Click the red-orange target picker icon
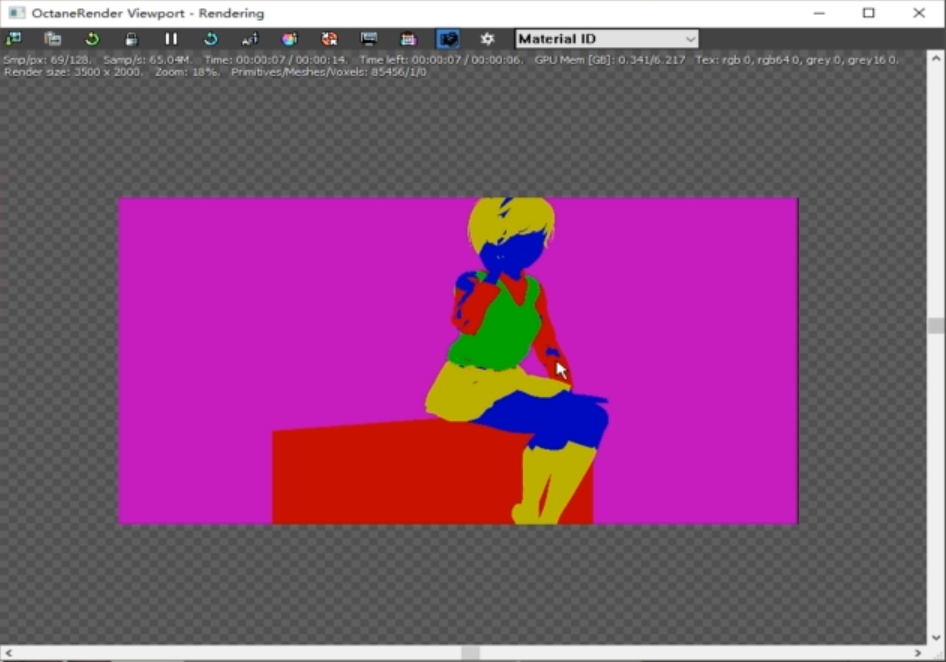 pos(329,39)
